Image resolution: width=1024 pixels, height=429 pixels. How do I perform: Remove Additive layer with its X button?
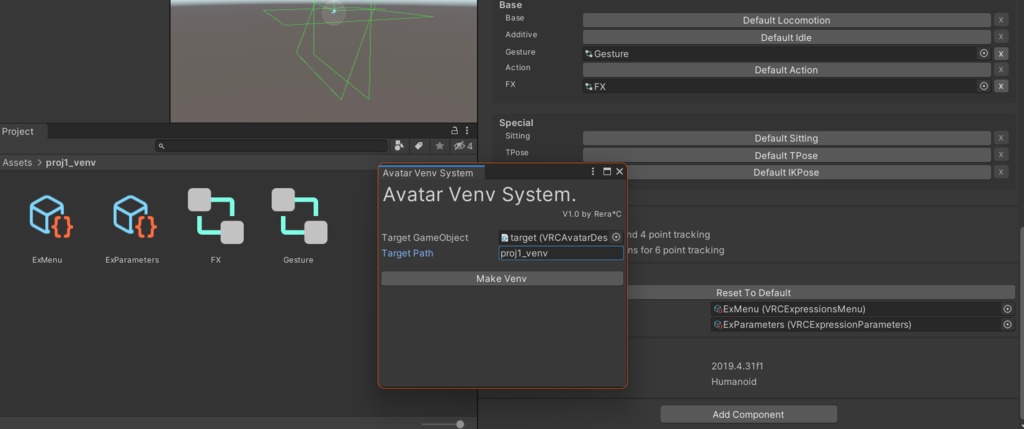coord(1001,38)
